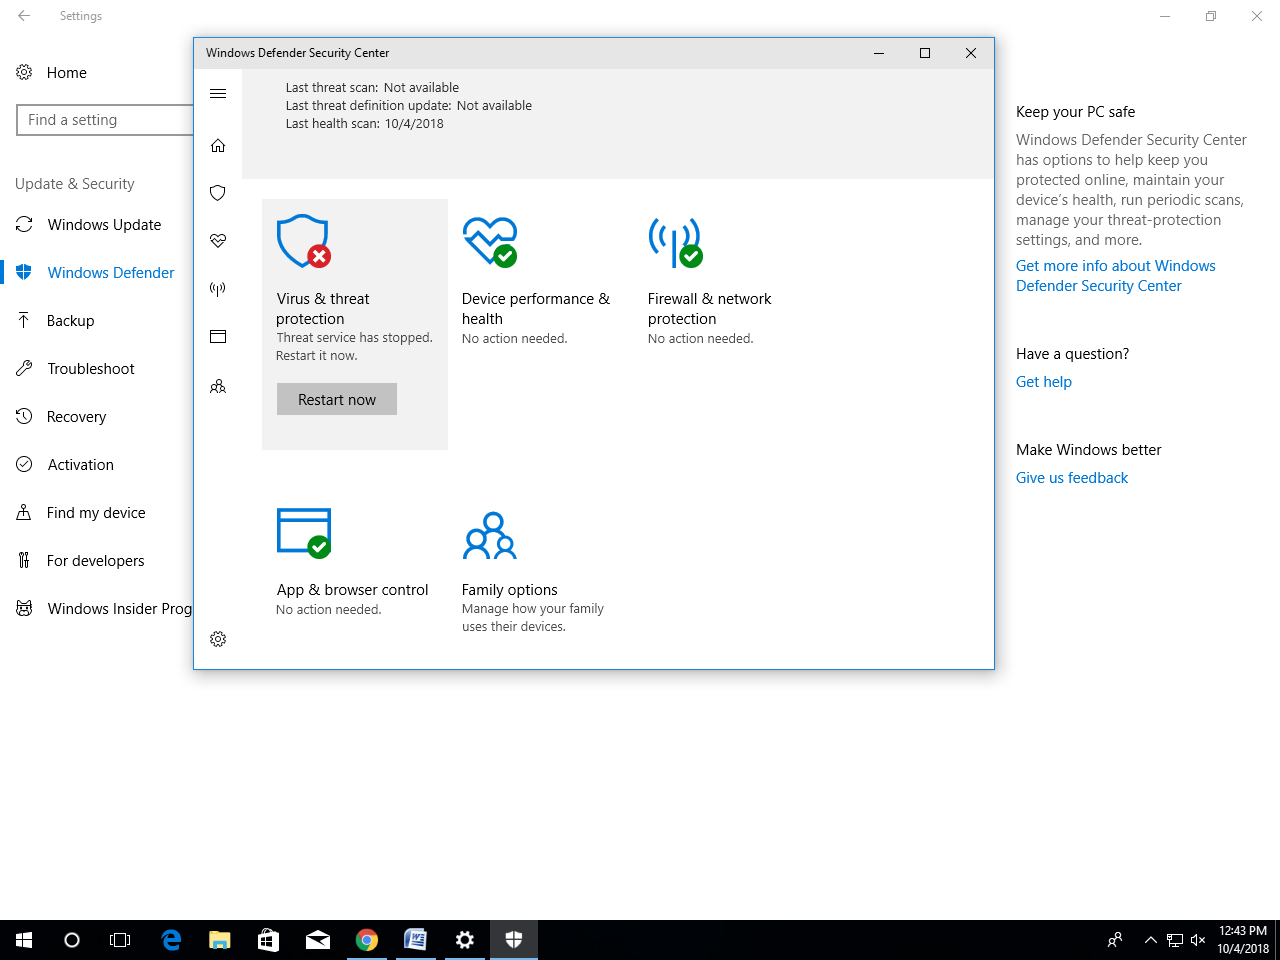This screenshot has width=1280, height=960.
Task: Open App & browser control sidebar icon
Action: point(218,337)
